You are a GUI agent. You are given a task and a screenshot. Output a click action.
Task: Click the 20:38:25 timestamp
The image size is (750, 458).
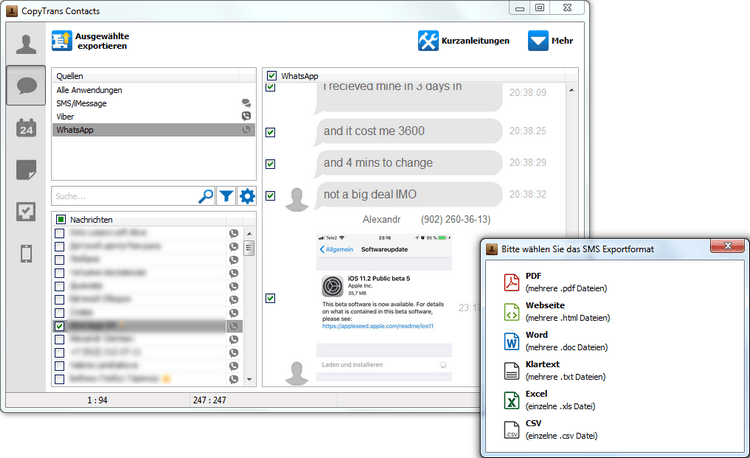(528, 131)
